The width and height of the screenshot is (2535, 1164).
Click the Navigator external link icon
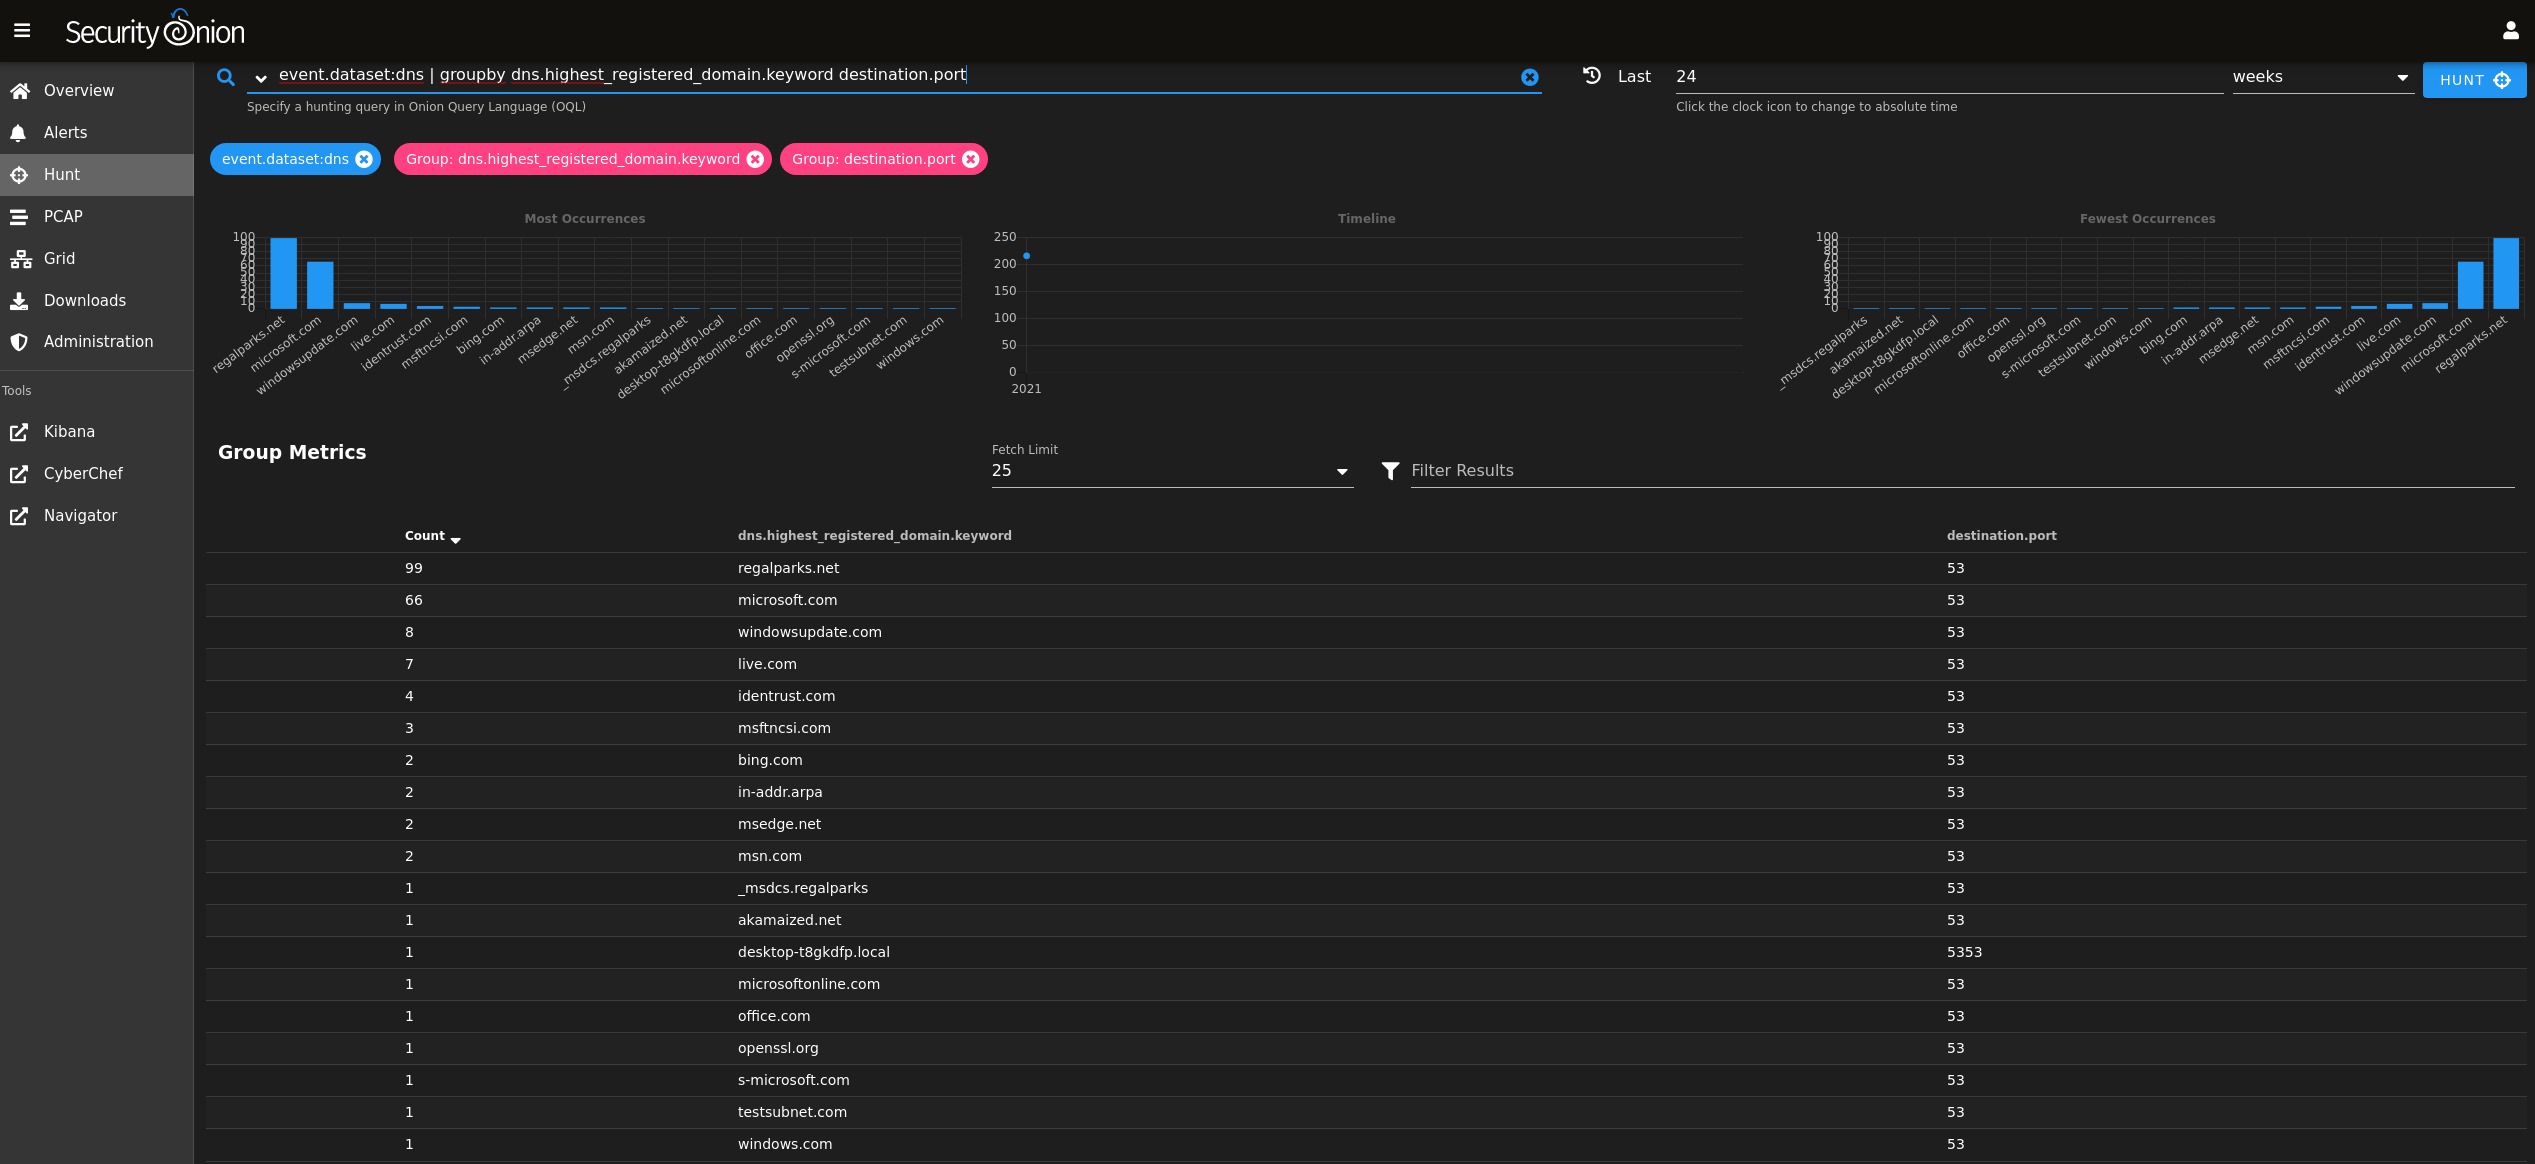tap(19, 516)
